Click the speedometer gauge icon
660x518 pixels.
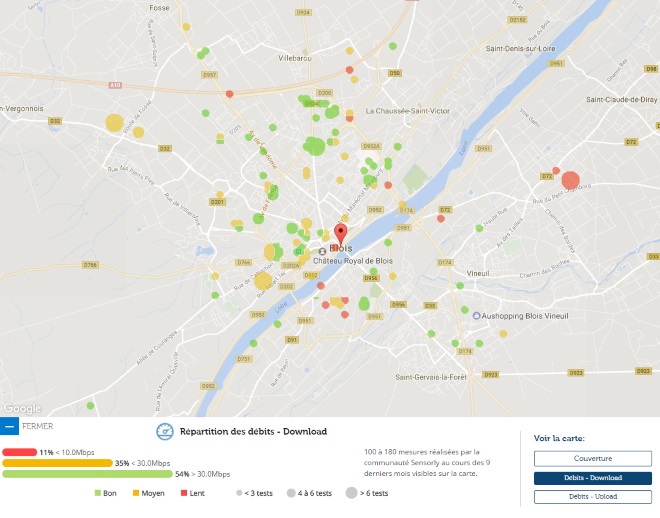pyautogui.click(x=165, y=432)
